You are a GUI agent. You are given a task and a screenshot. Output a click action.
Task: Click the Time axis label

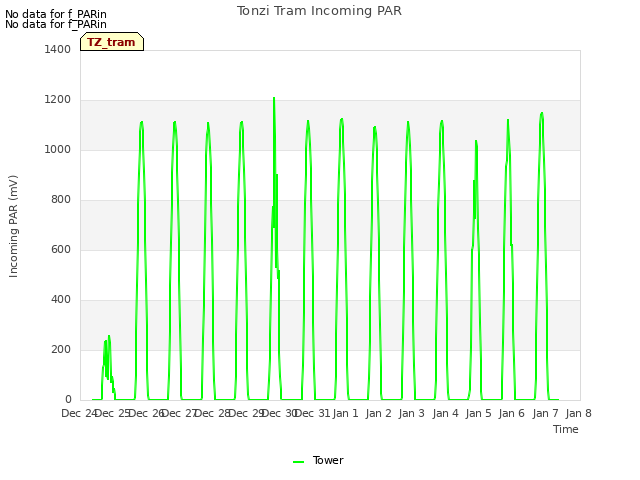pyautogui.click(x=566, y=429)
